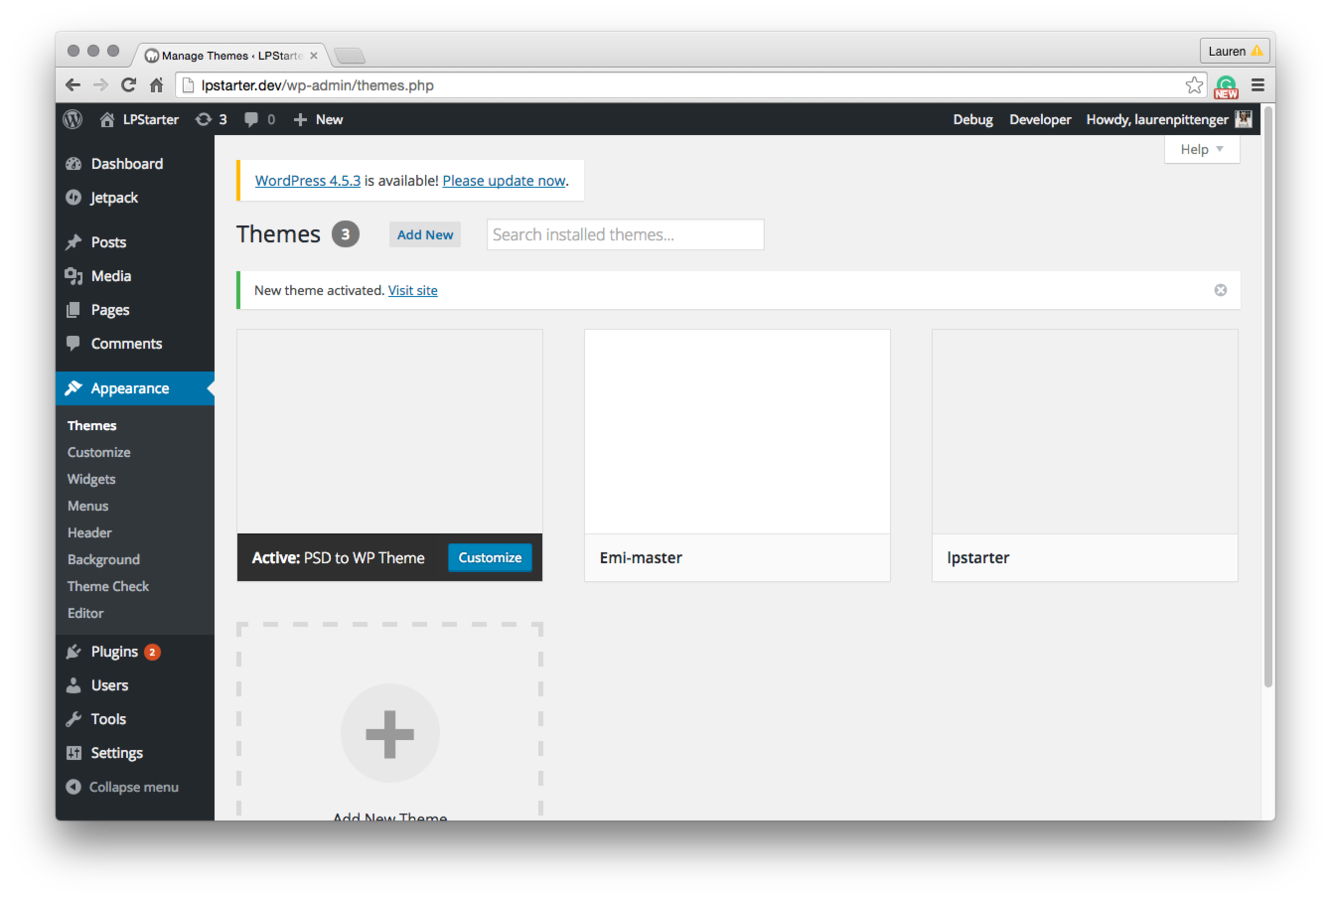Open the Media library icon
1331x900 pixels.
tap(74, 276)
